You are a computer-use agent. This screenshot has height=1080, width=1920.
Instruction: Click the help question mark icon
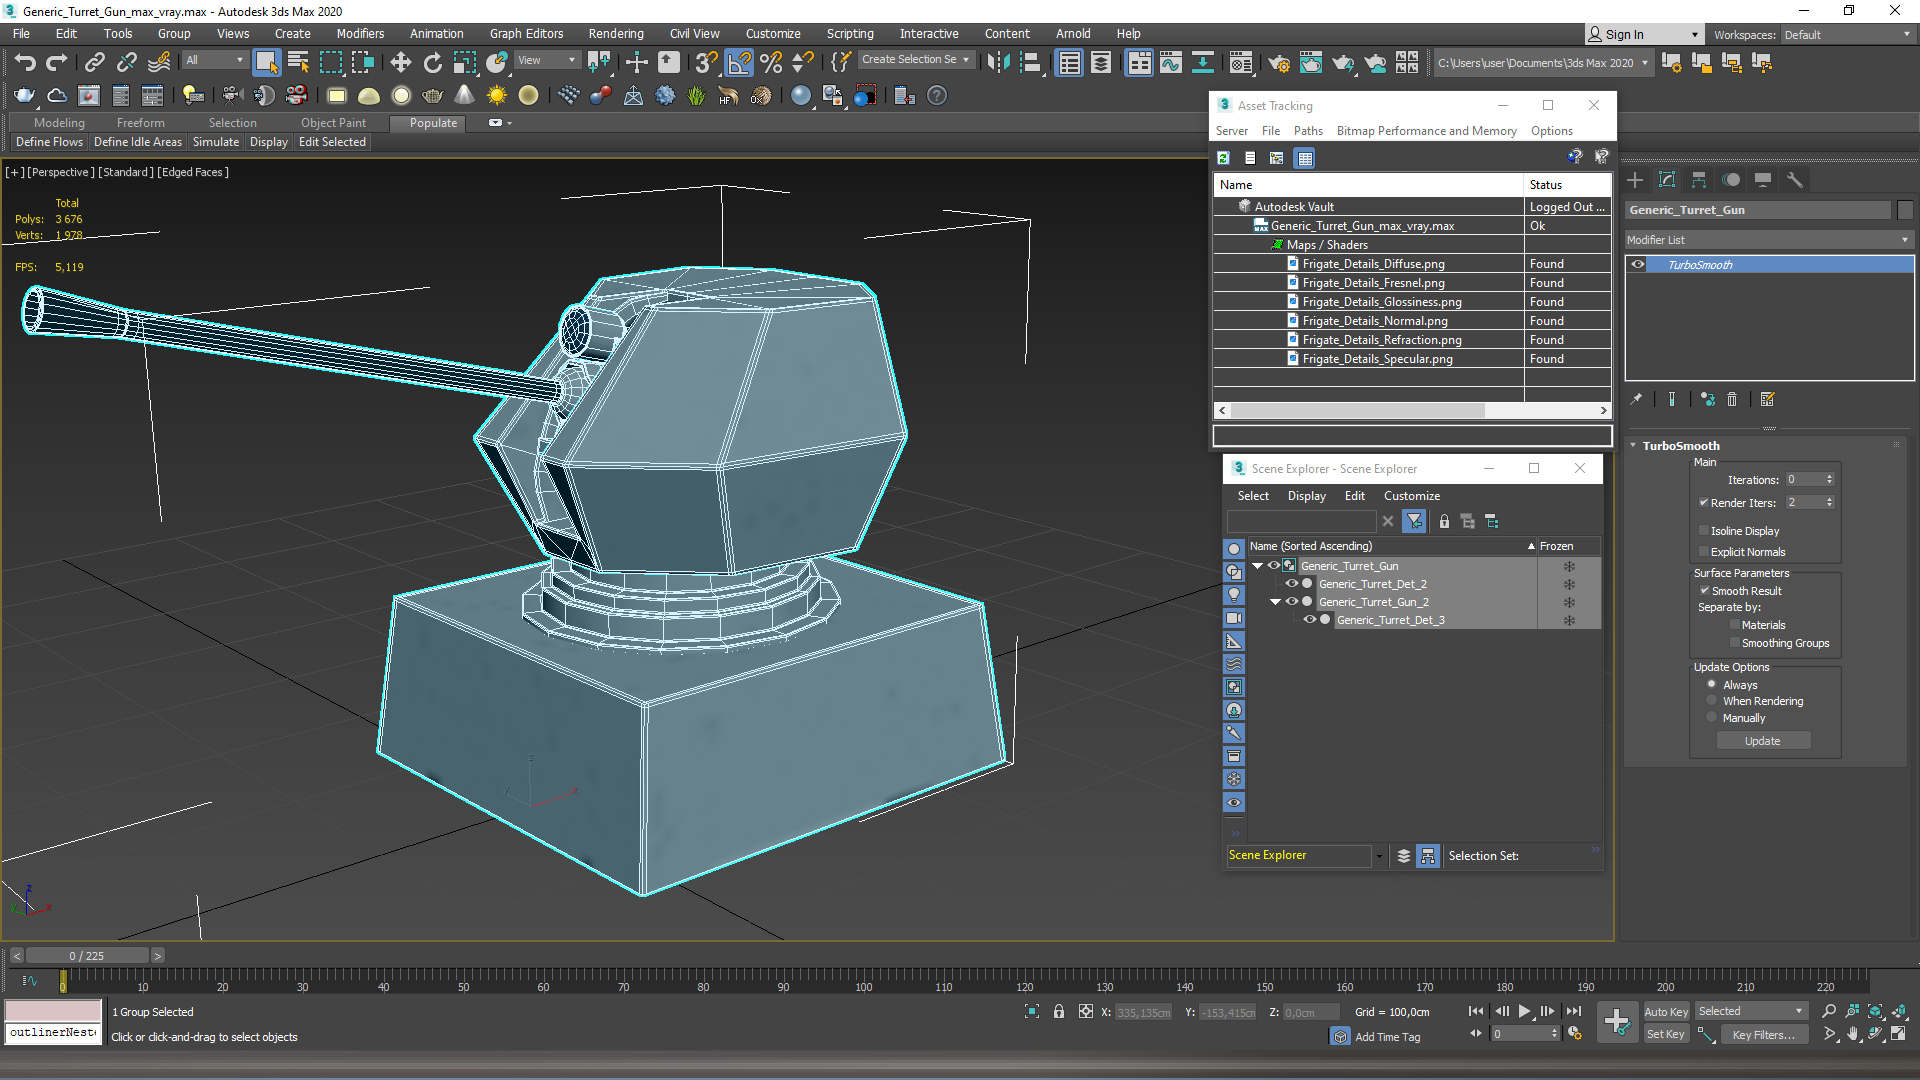(937, 95)
